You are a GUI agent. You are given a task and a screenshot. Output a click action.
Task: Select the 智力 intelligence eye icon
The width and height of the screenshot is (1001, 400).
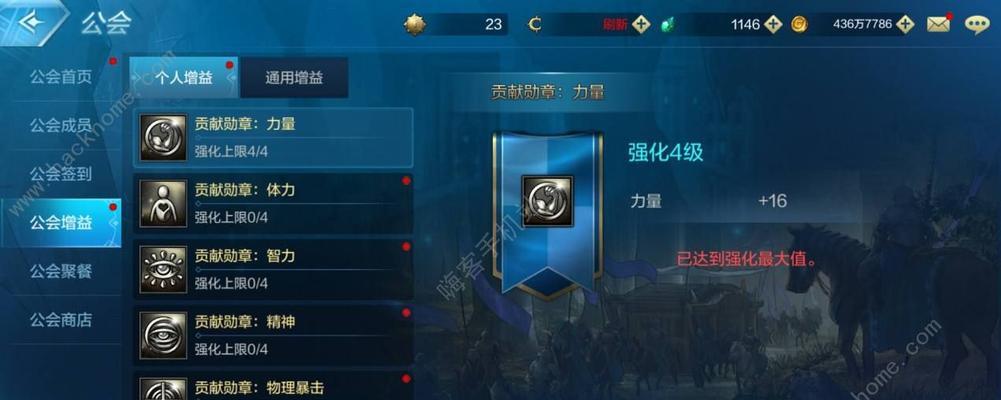(163, 269)
